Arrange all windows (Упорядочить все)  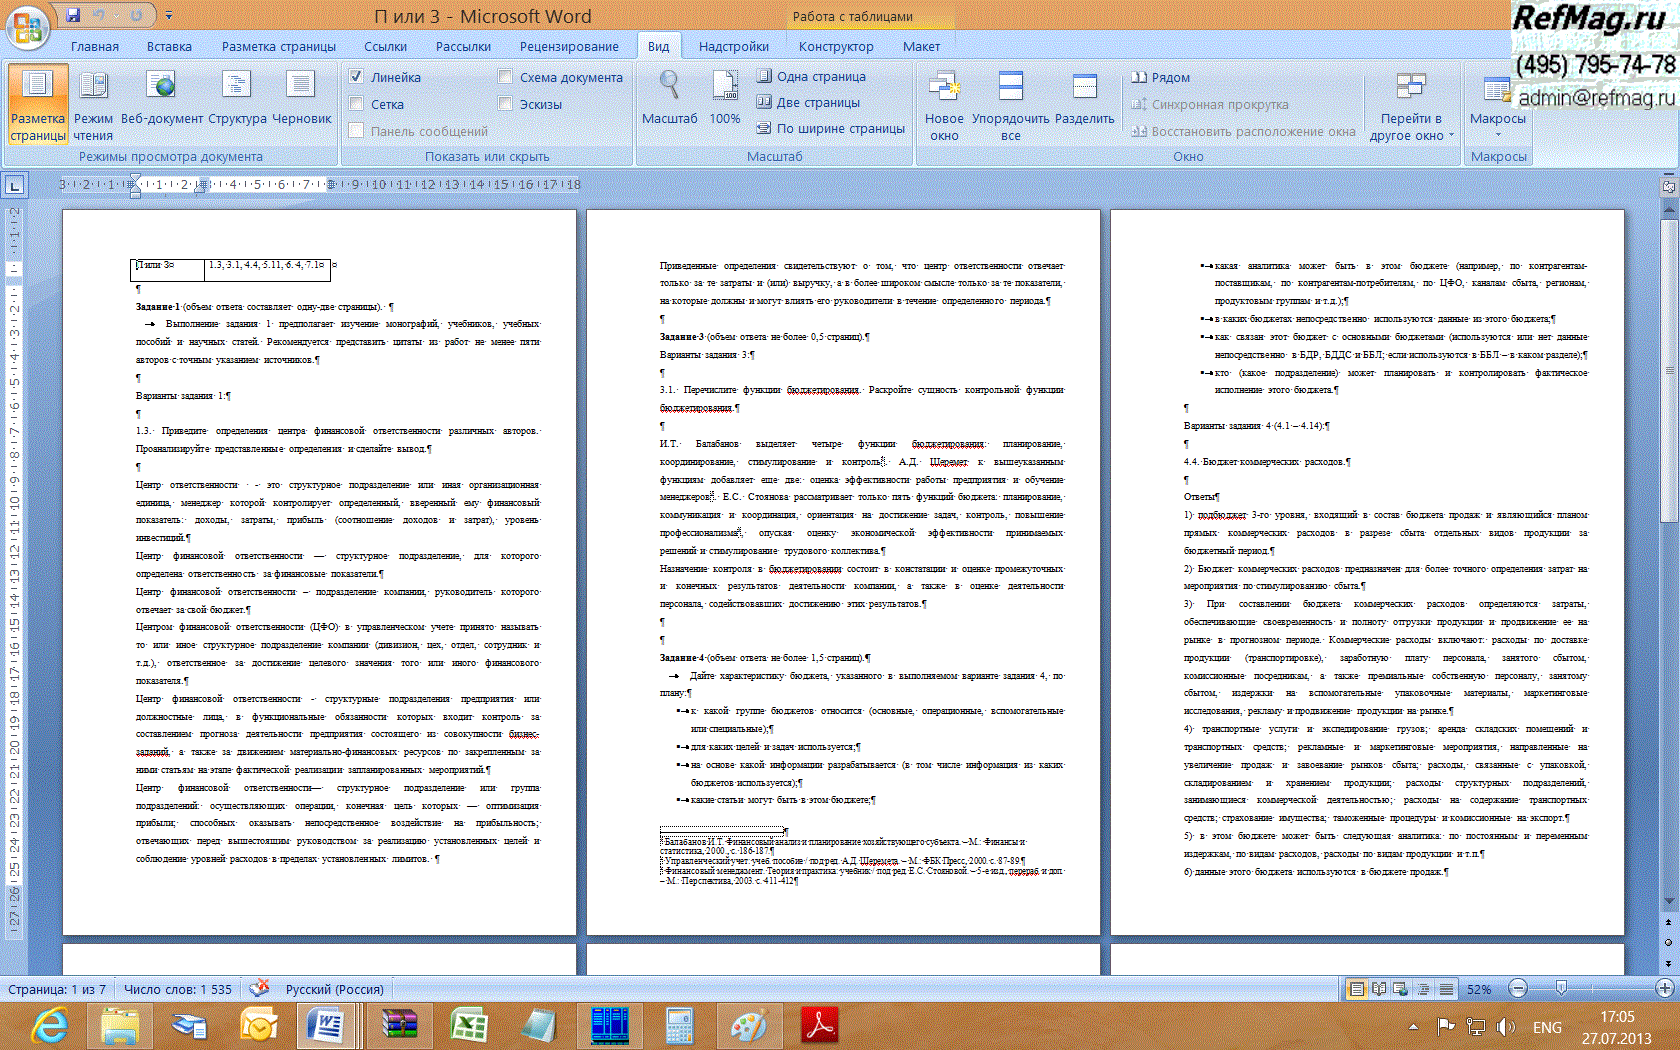point(1011,105)
